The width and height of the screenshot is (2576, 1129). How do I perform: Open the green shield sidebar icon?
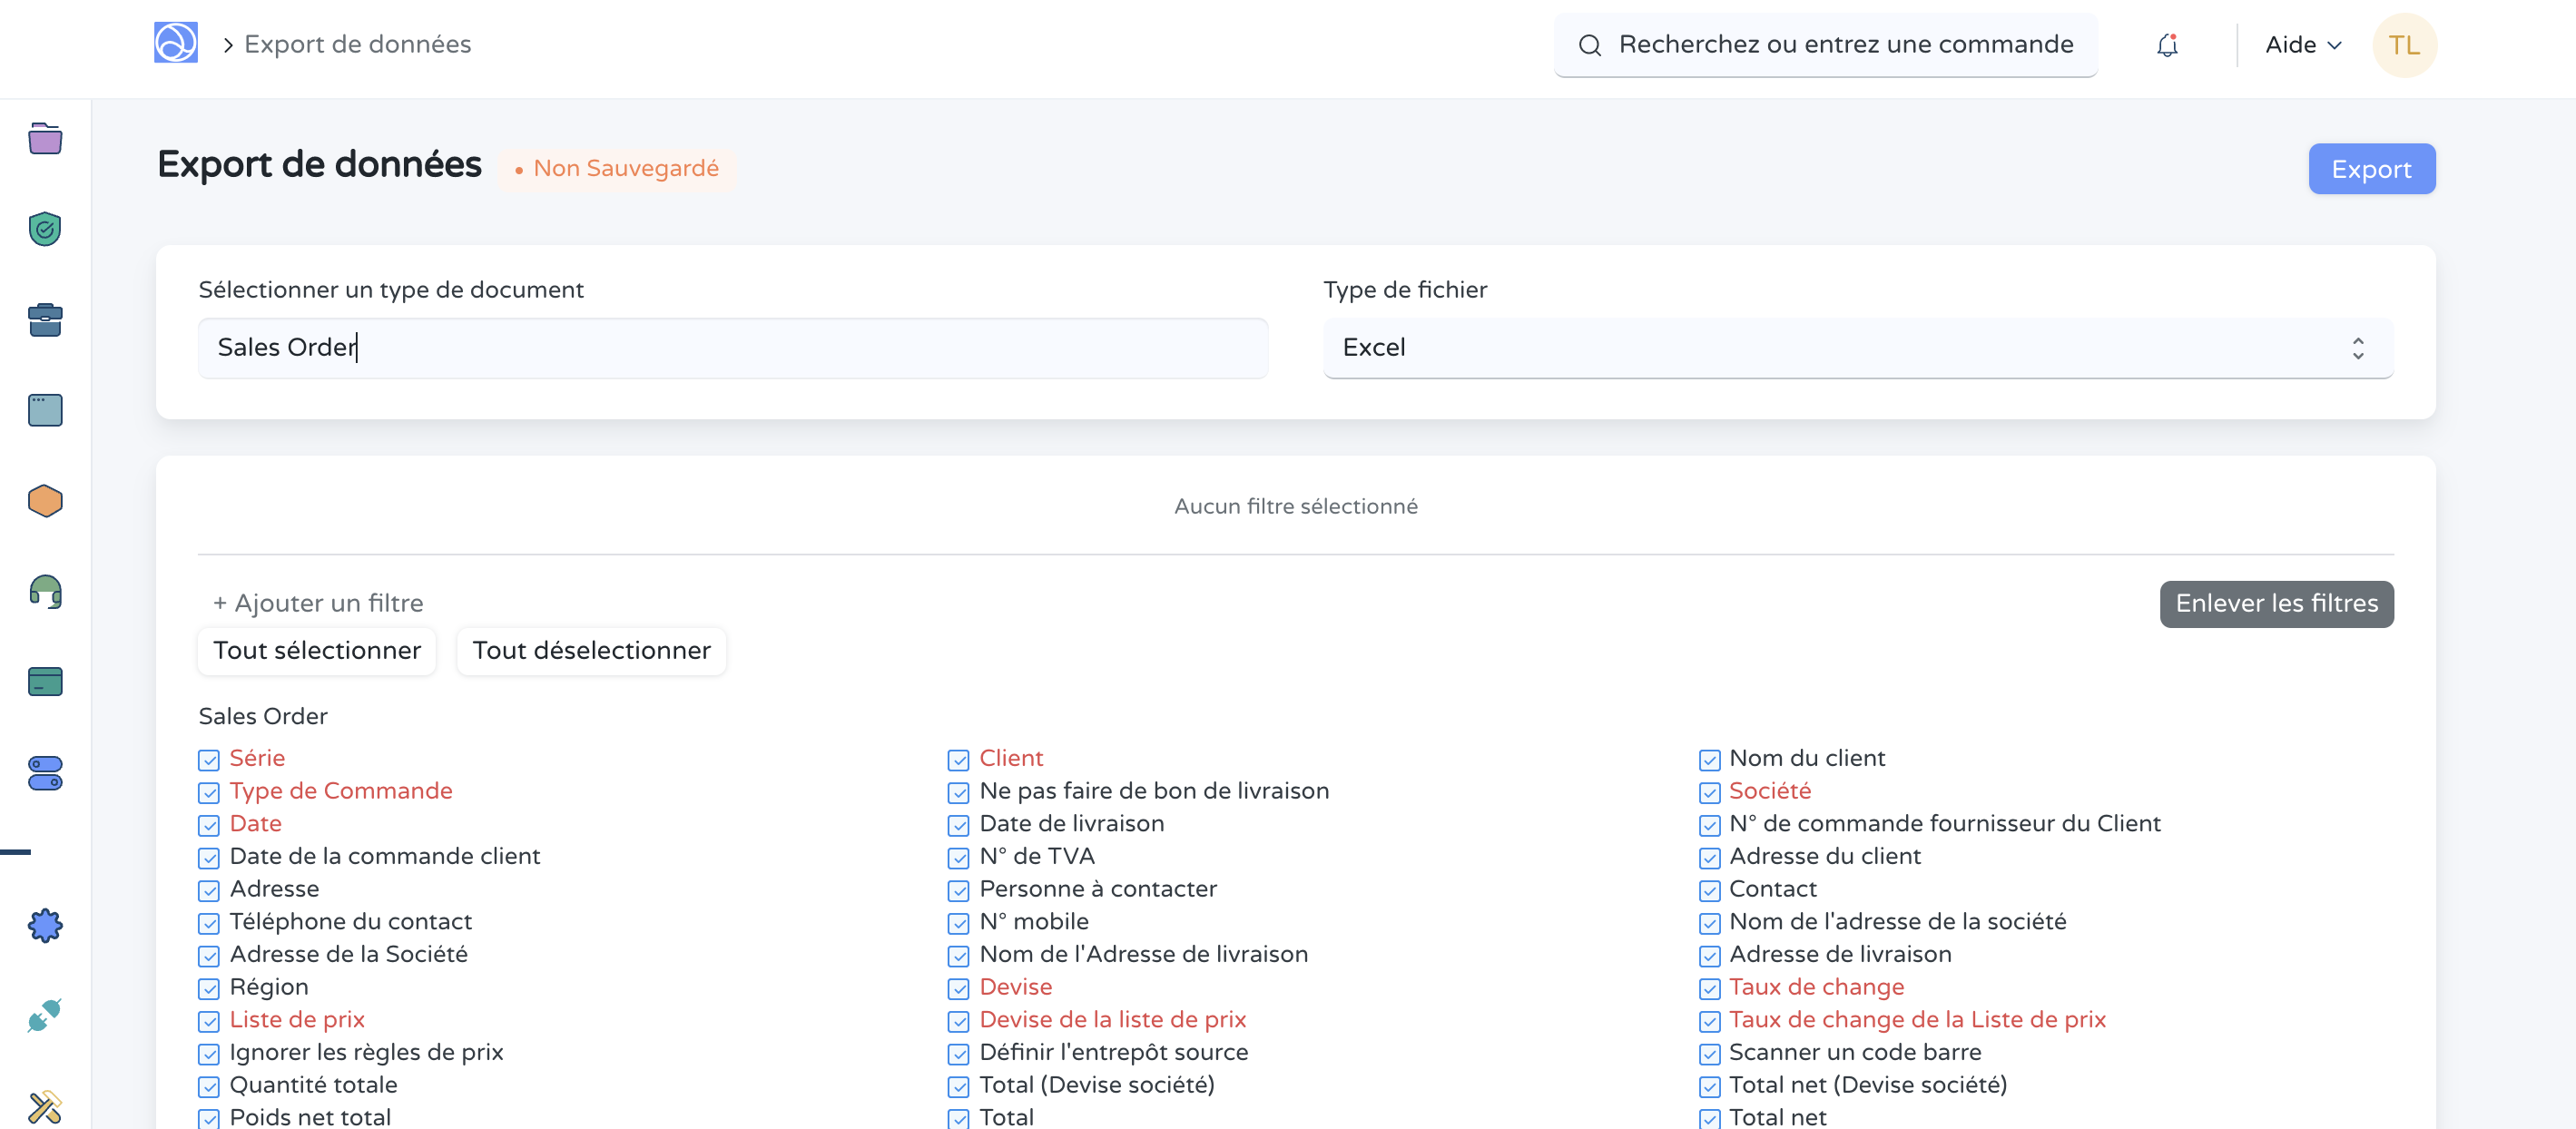coord(45,229)
